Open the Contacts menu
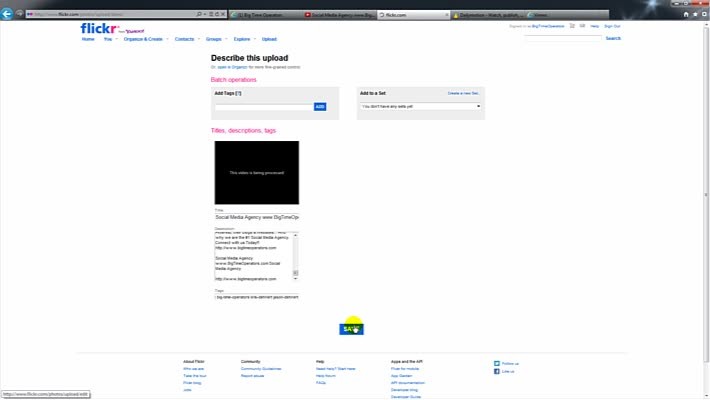The image size is (710, 400). (x=184, y=39)
